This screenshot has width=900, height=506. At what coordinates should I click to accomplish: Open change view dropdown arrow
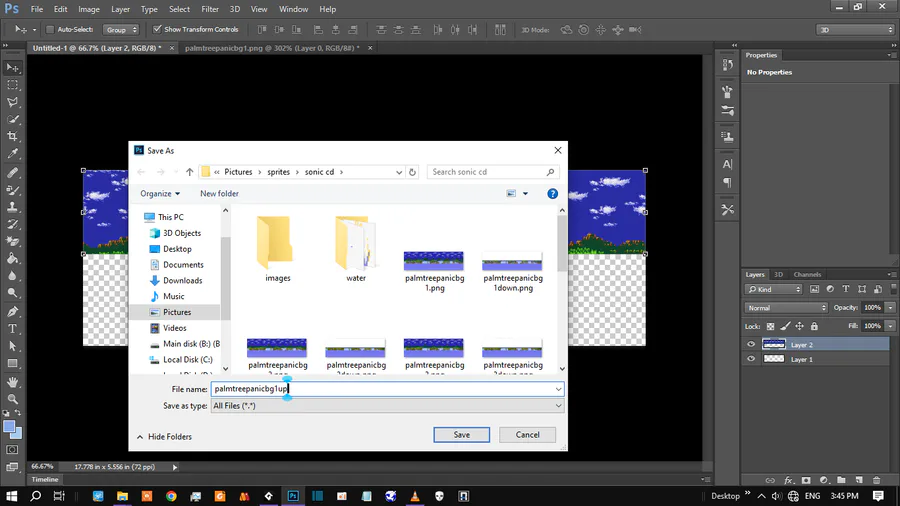pyautogui.click(x=525, y=194)
